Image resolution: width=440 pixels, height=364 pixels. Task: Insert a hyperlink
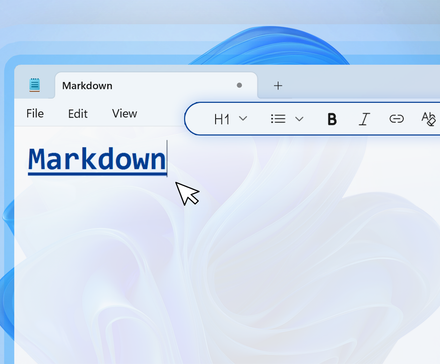(397, 119)
